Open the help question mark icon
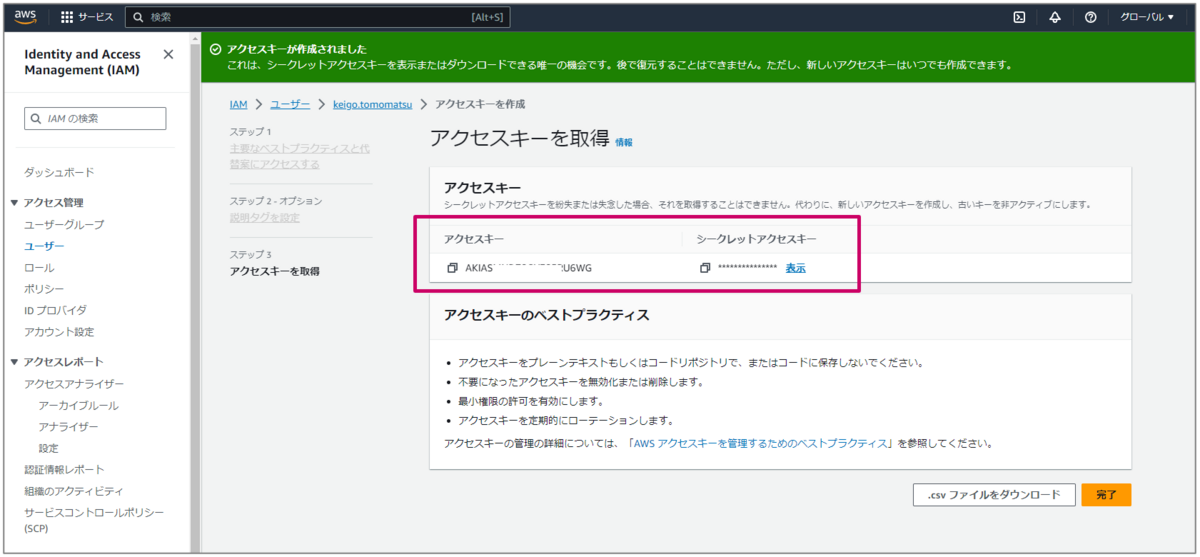The image size is (1200, 557). pyautogui.click(x=1091, y=17)
